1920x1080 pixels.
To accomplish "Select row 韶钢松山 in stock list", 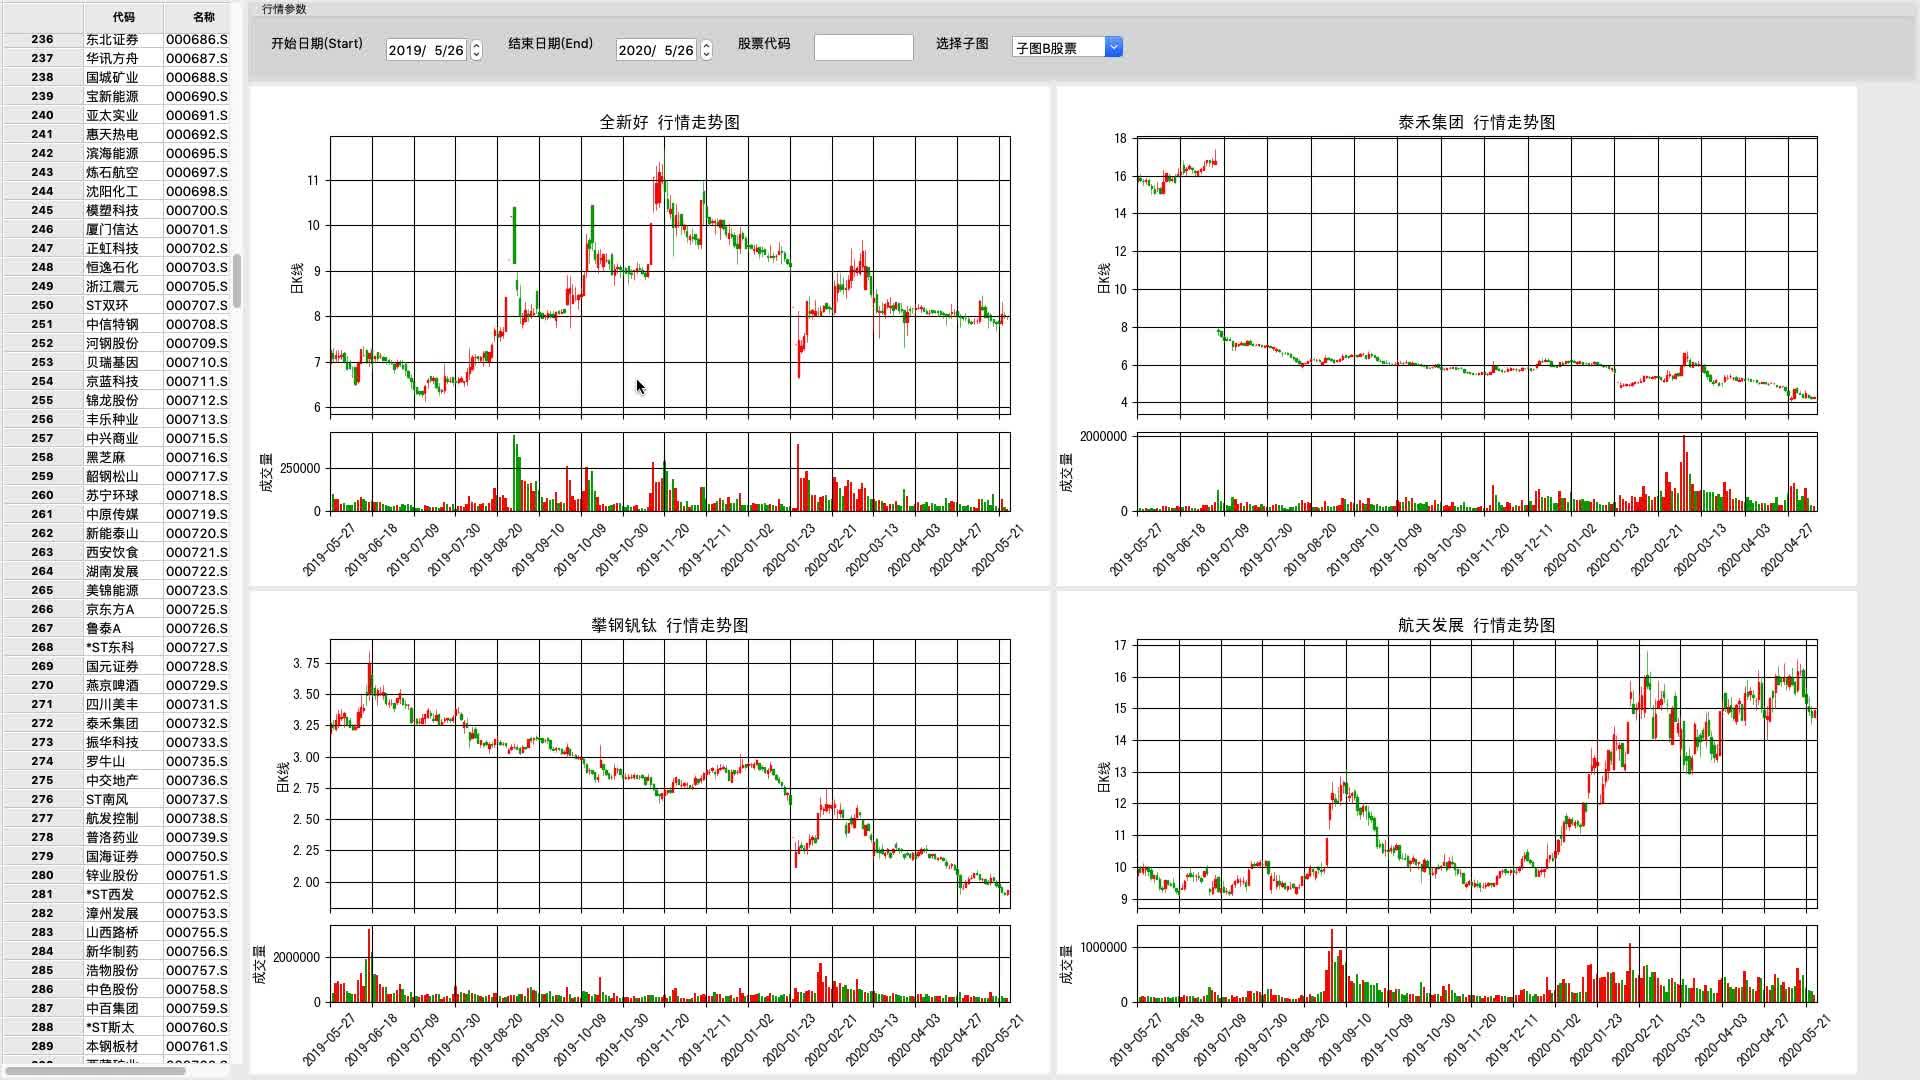I will (115, 476).
